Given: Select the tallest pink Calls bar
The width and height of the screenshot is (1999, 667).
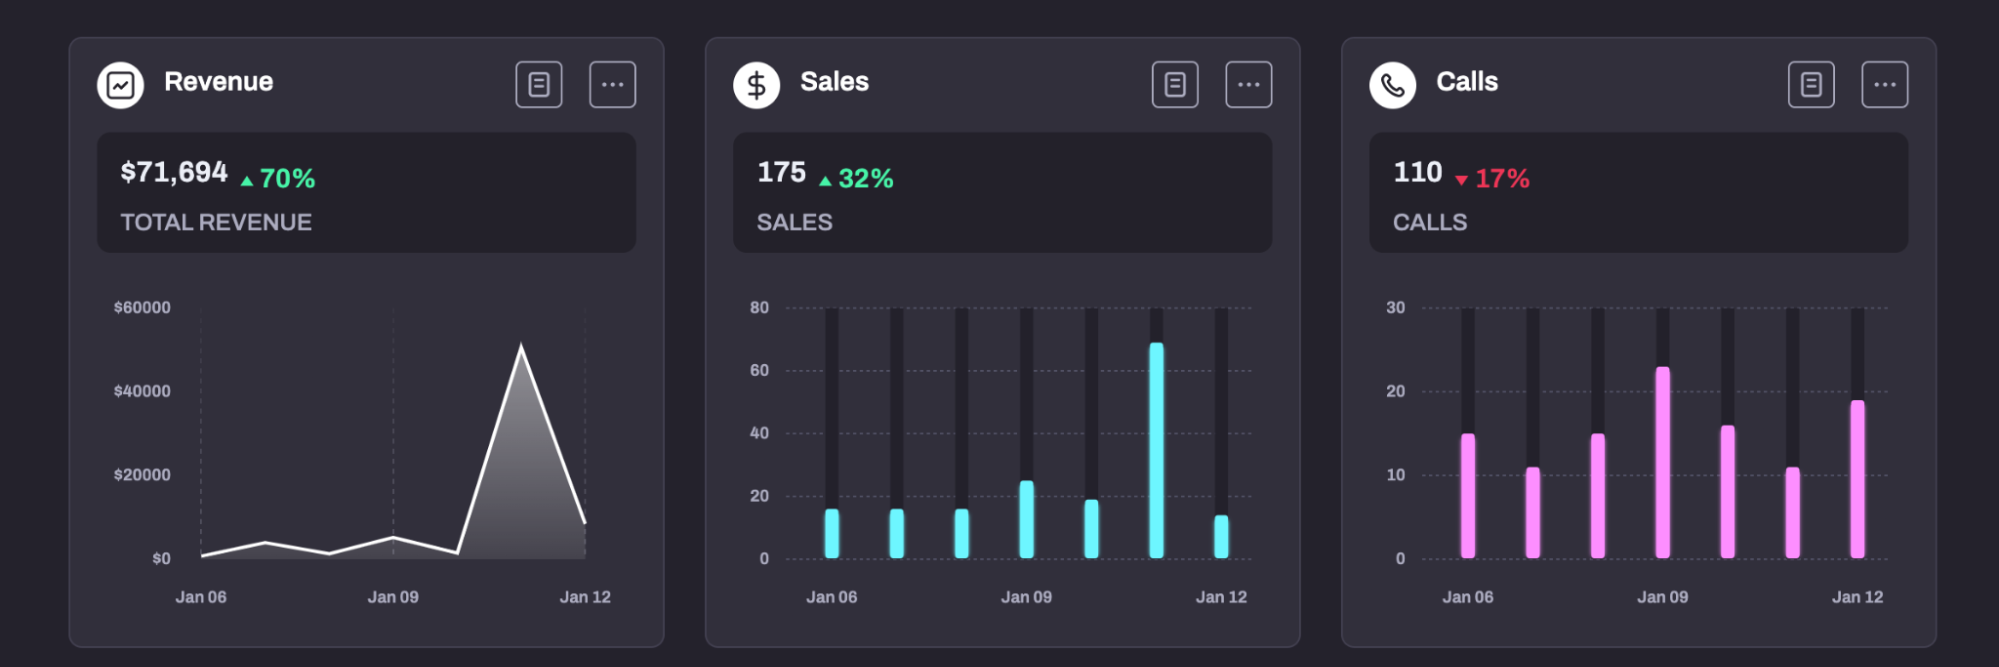Looking at the screenshot, I should (1662, 462).
